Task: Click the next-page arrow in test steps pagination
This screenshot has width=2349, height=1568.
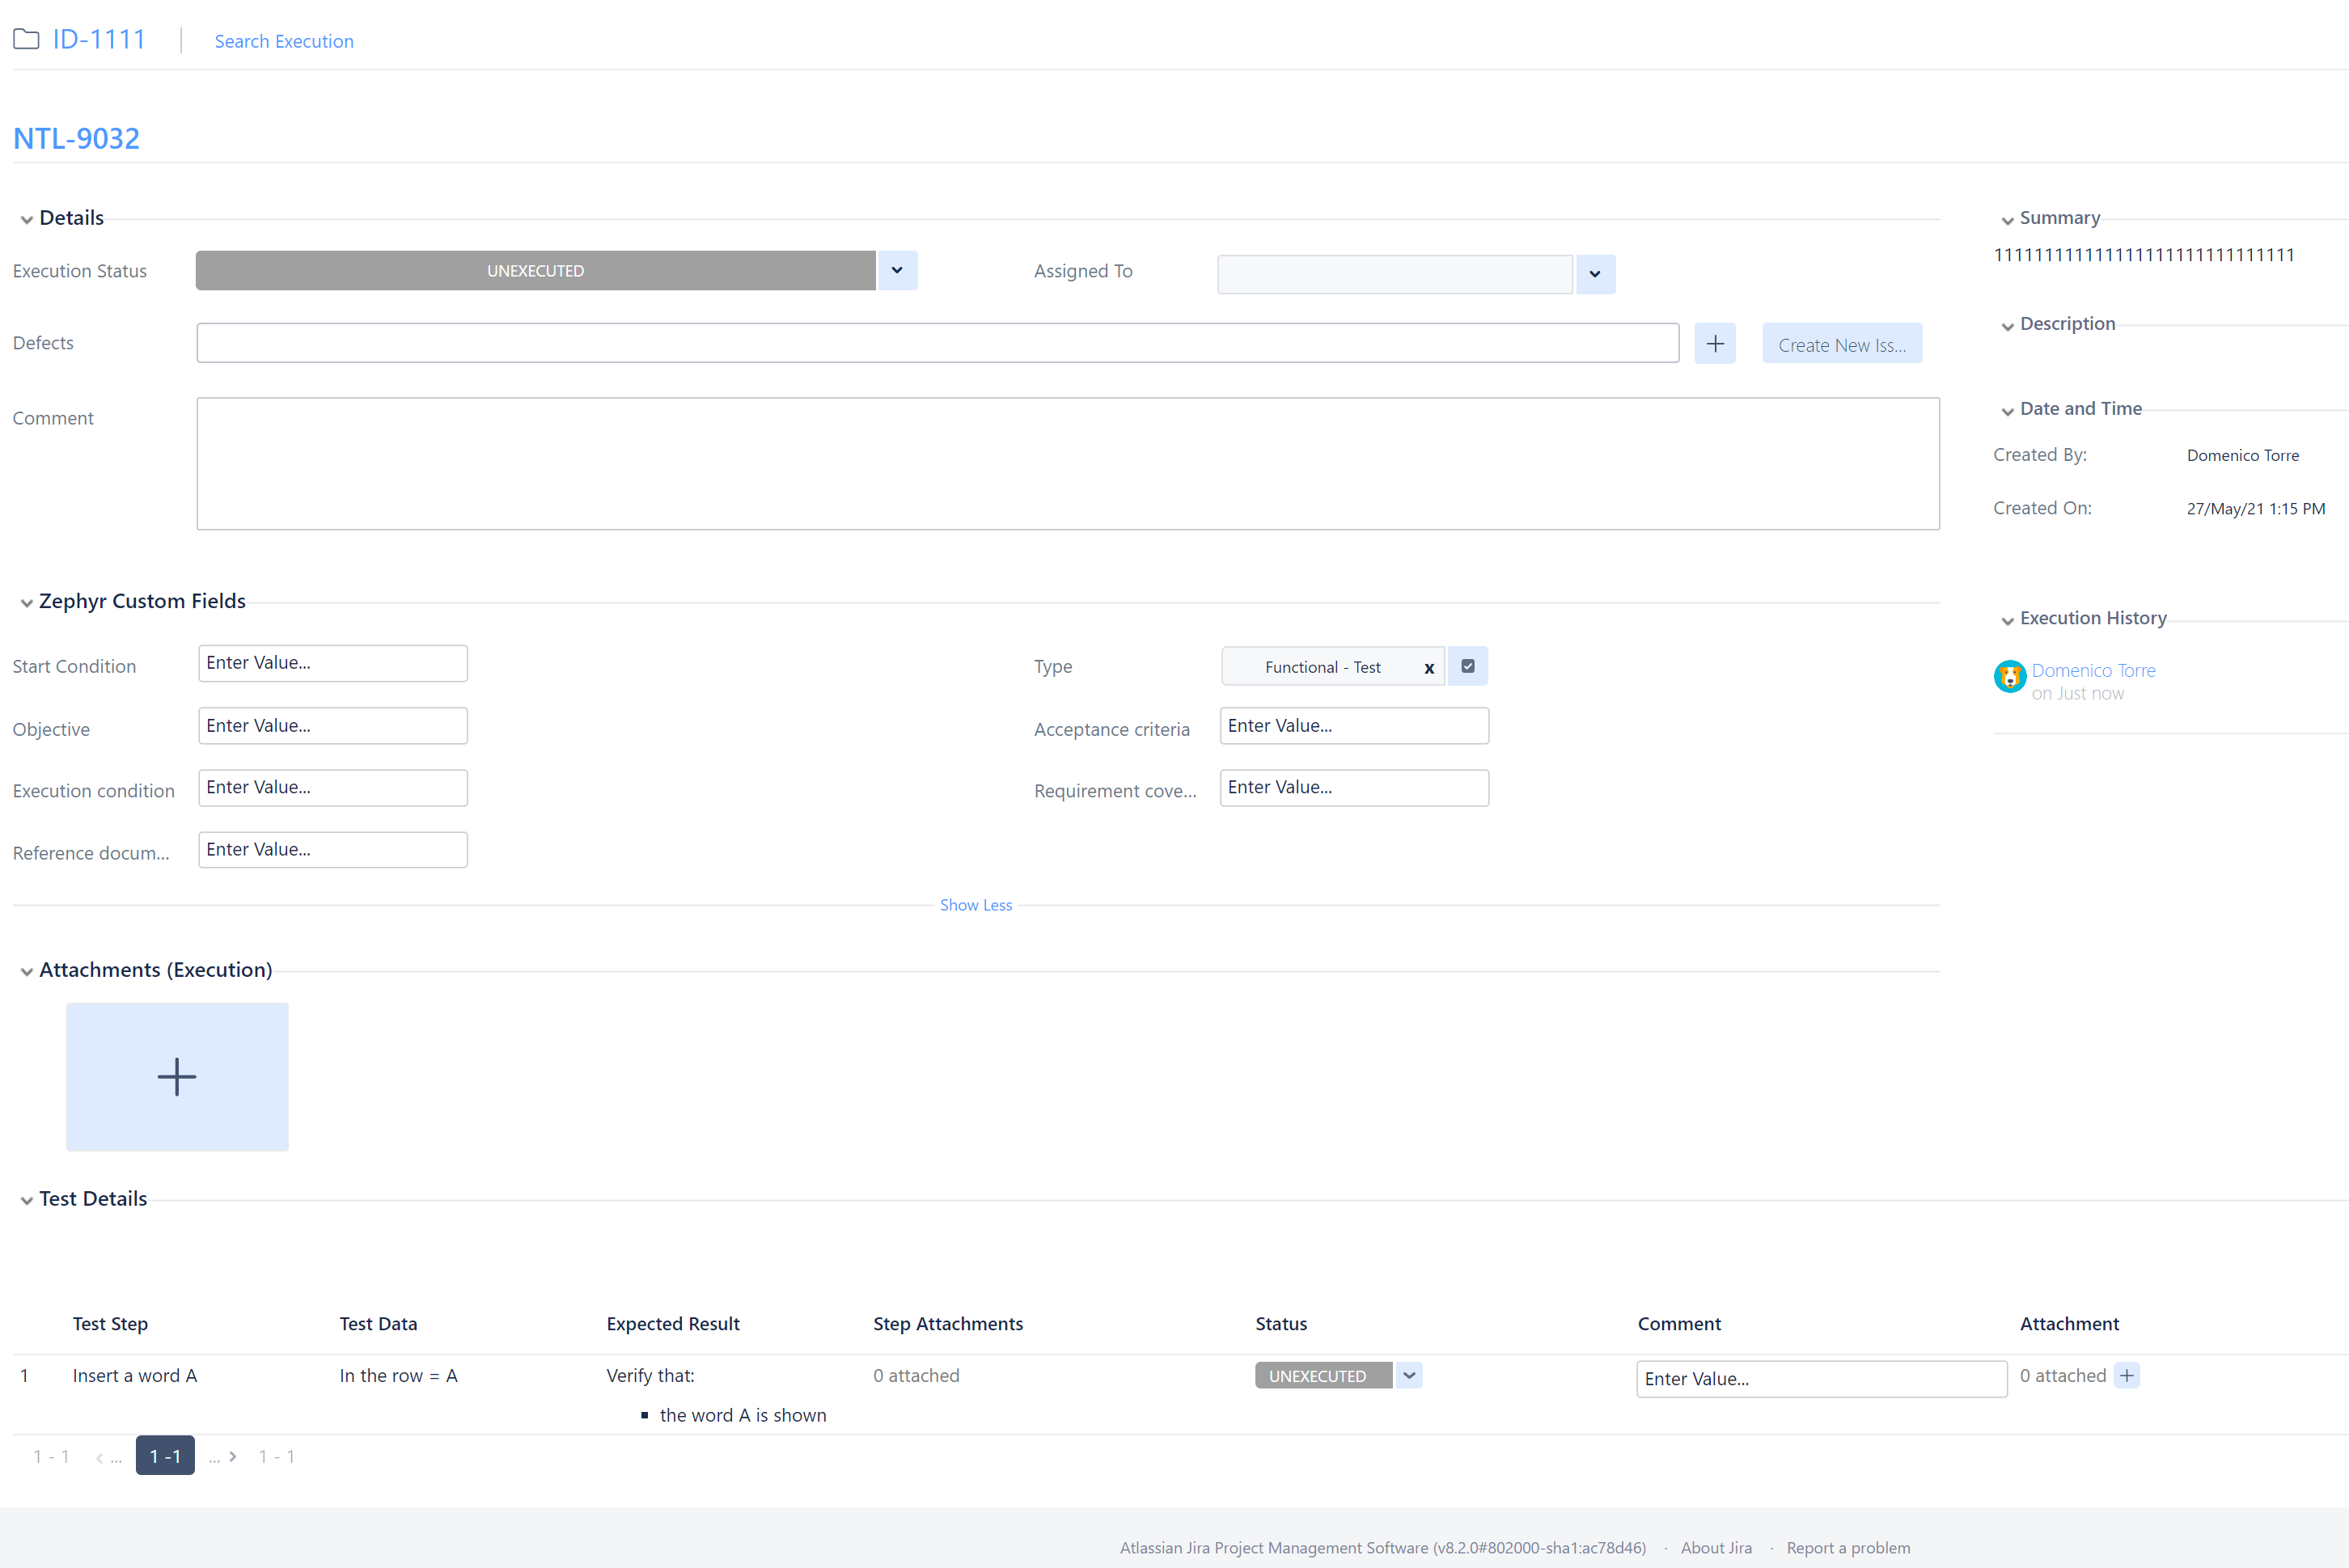Action: tap(234, 1456)
